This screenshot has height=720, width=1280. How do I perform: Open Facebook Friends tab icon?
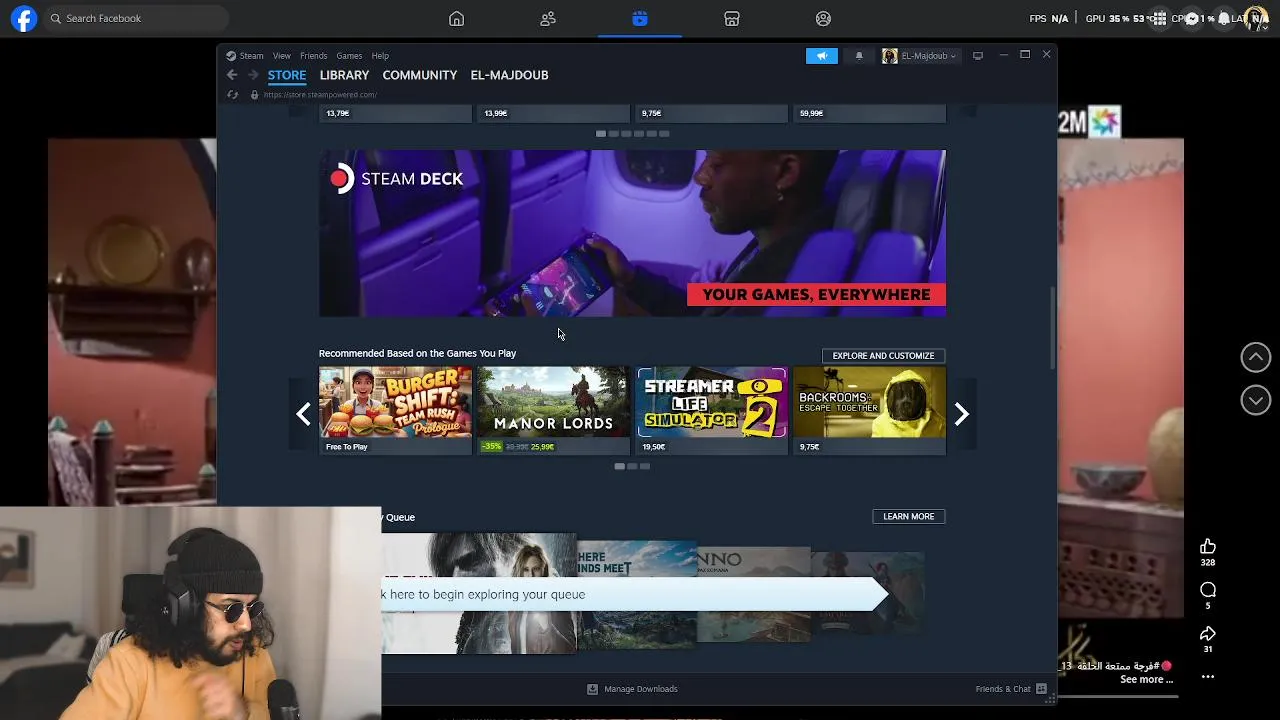click(548, 18)
